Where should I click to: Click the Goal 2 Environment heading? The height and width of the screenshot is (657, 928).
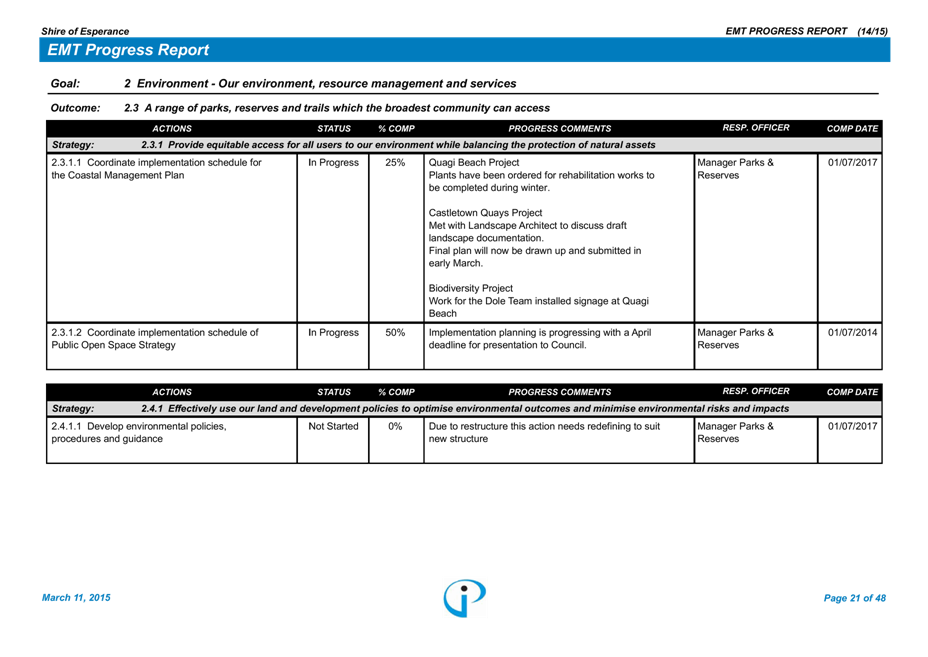[320, 84]
